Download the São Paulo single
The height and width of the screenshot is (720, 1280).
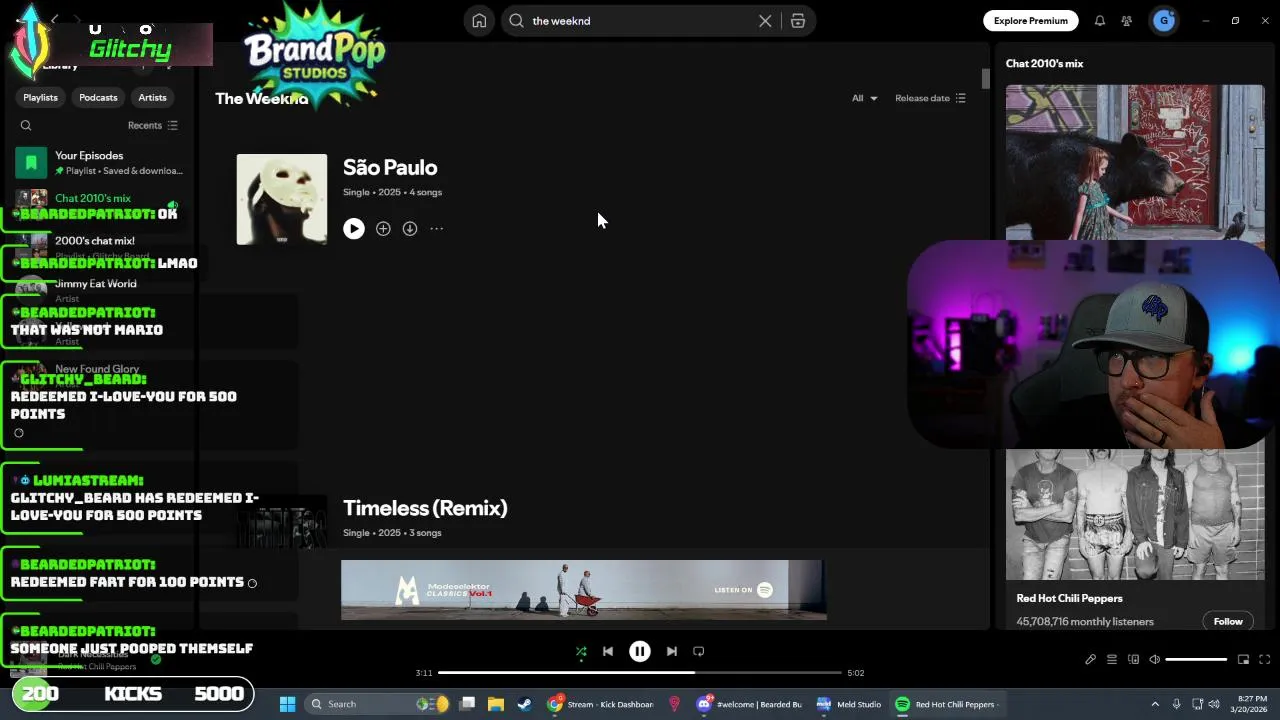(x=410, y=229)
